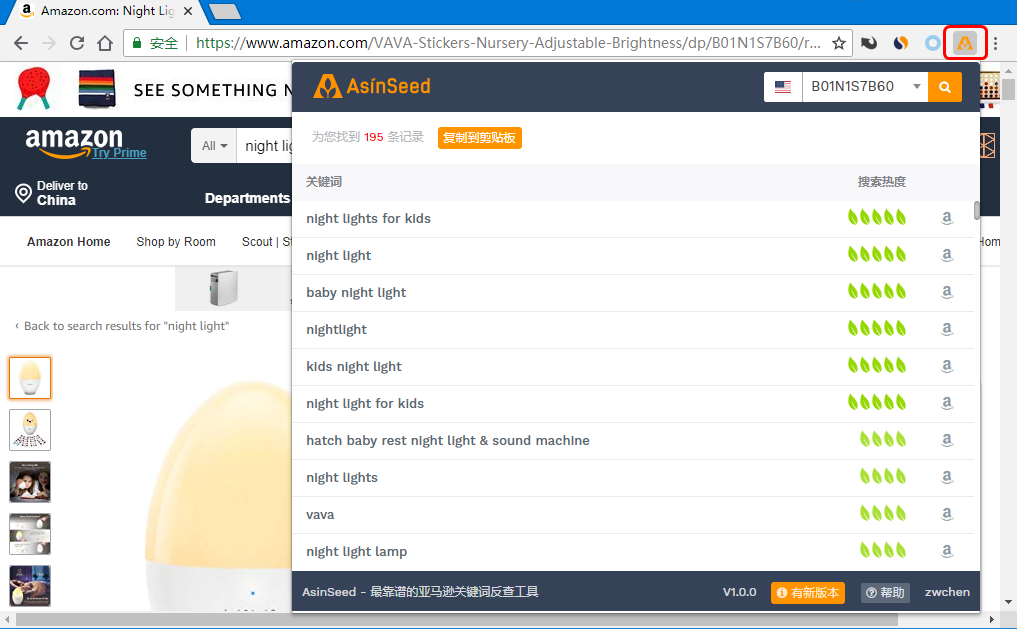Reload the page with refresh icon
Image resolution: width=1017 pixels, height=629 pixels.
pyautogui.click(x=77, y=43)
